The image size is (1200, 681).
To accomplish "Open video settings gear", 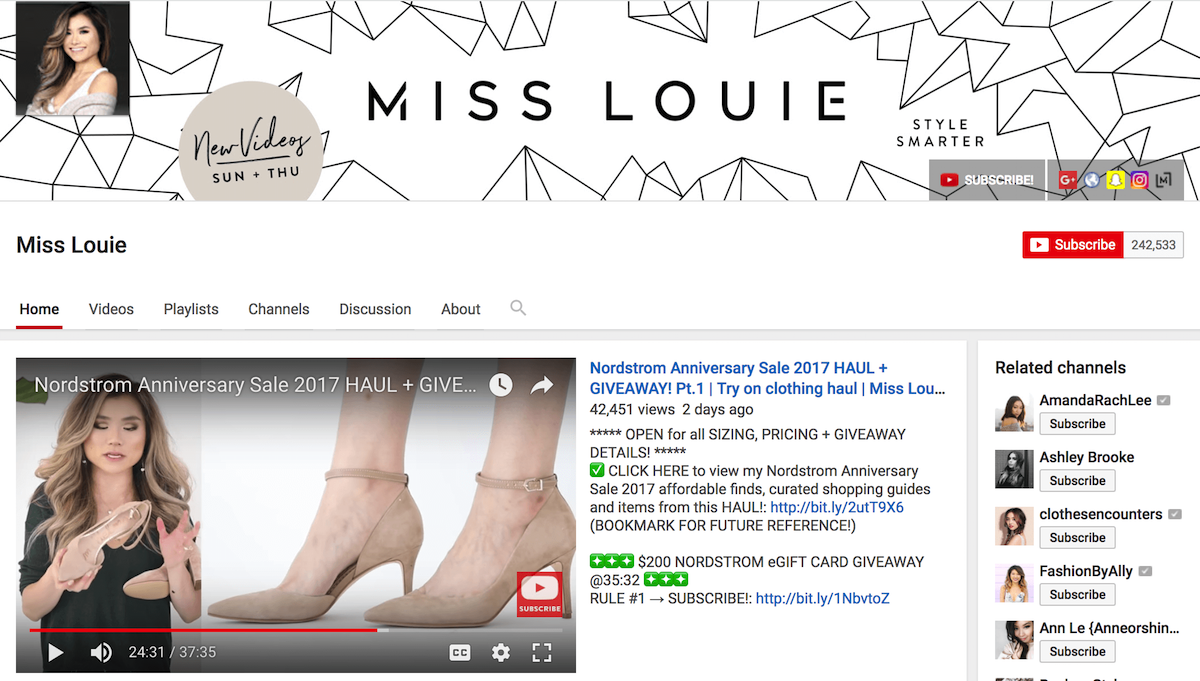I will [501, 653].
